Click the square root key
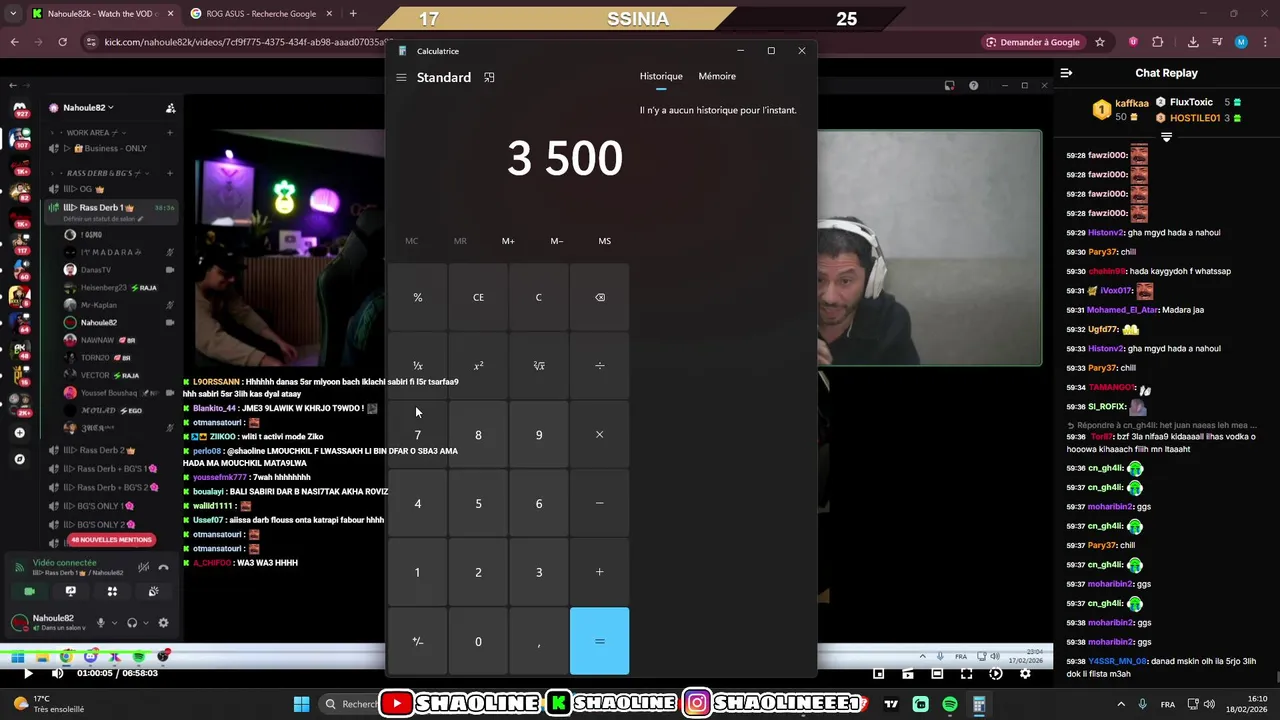Screen dimensions: 1280x720 tap(539, 366)
